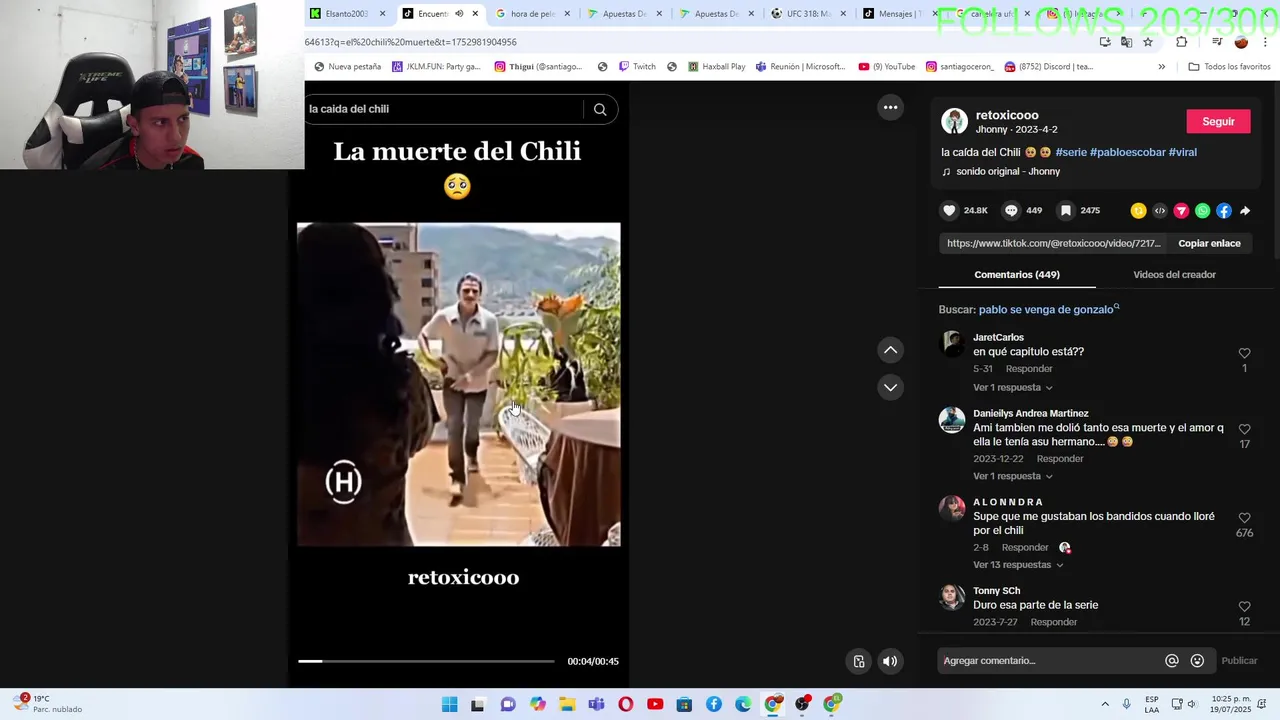The image size is (1280, 720).
Task: Go to the previous video with up arrow
Action: pos(890,350)
